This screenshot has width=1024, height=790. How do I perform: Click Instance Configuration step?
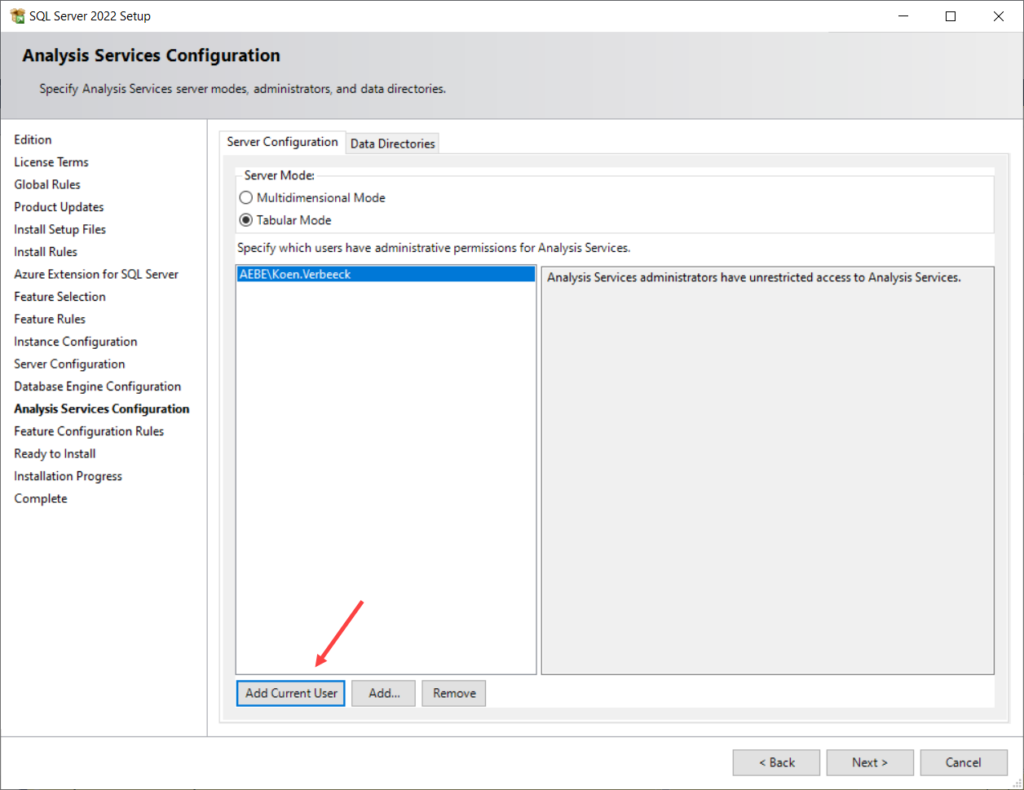click(x=75, y=341)
